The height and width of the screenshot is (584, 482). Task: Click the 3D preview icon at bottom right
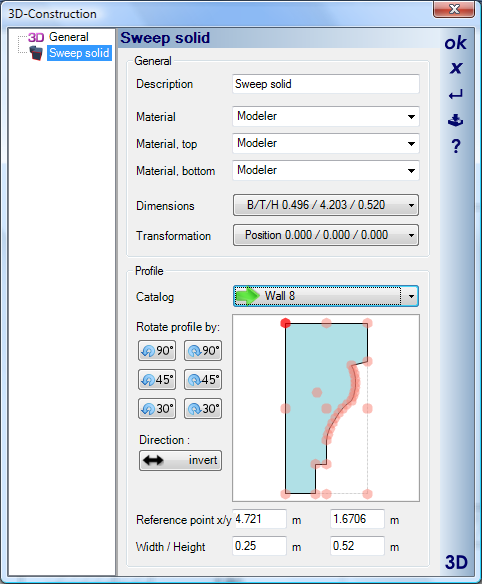[456, 562]
